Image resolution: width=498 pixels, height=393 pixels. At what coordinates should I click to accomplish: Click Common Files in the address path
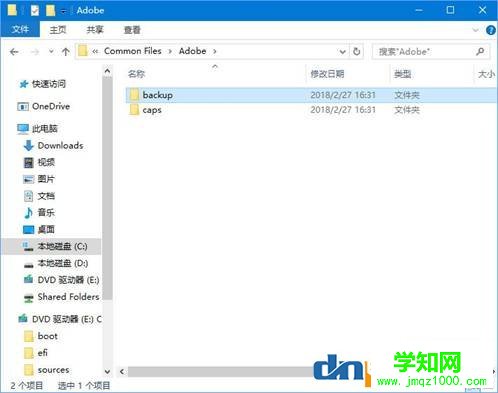point(133,51)
